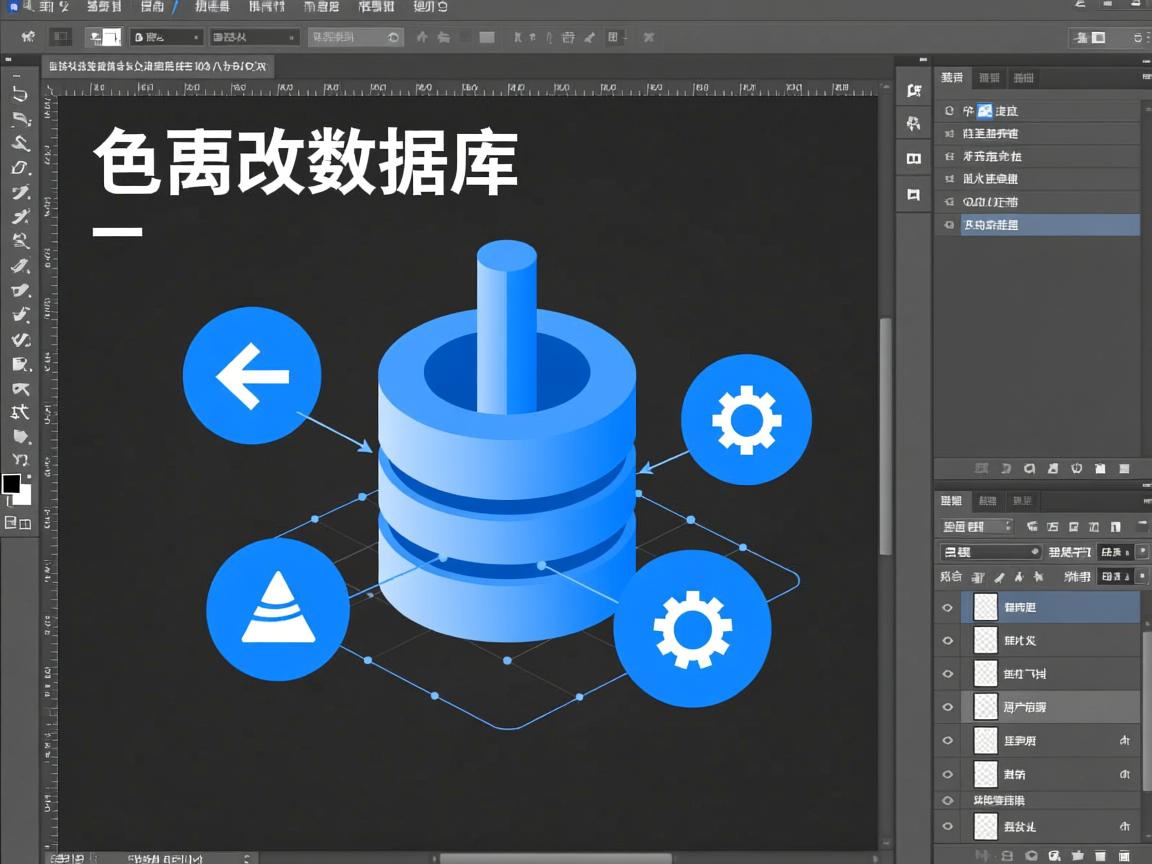Image resolution: width=1152 pixels, height=864 pixels.
Task: Select the Lasso tool in the left toolbar
Action: coord(18,119)
